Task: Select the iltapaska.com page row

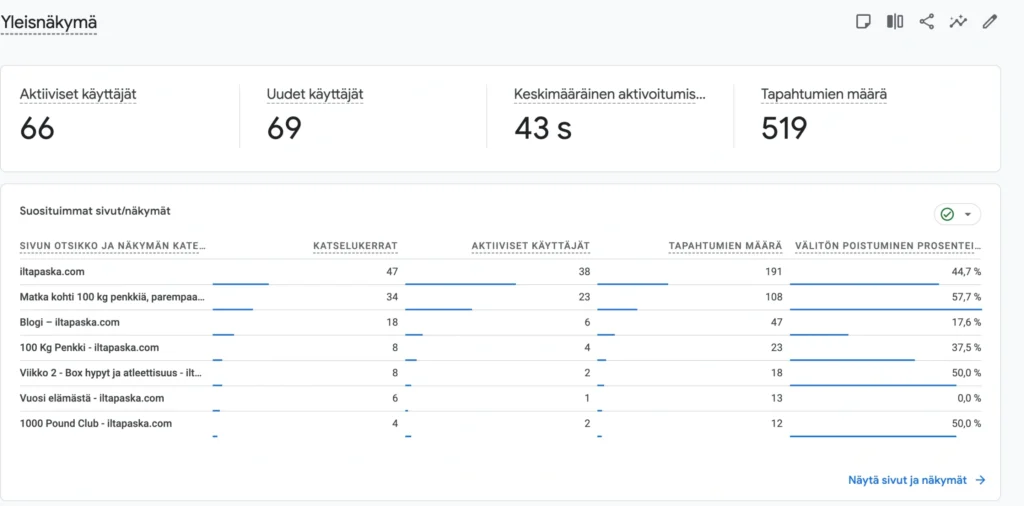Action: [500, 272]
